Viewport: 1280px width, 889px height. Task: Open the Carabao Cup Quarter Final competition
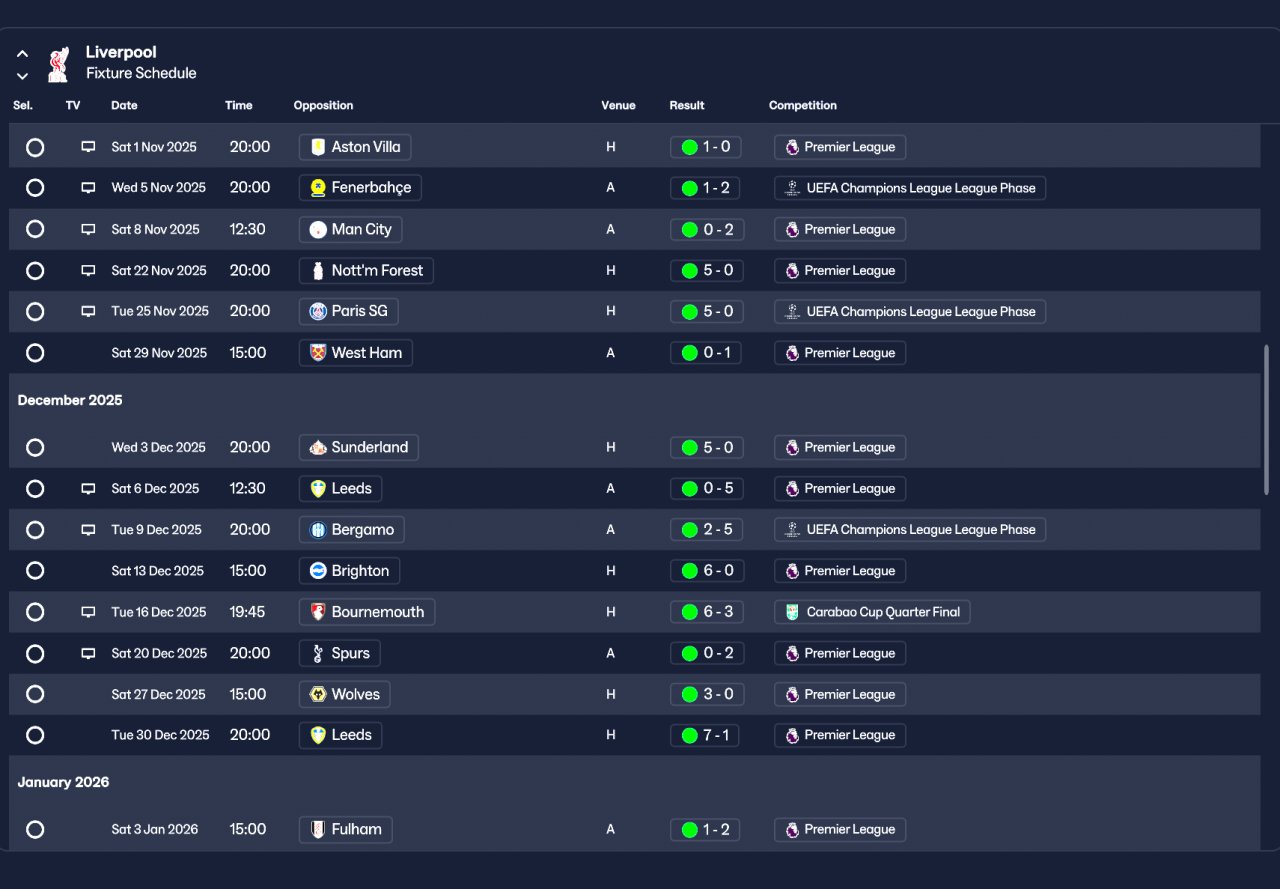click(x=872, y=612)
